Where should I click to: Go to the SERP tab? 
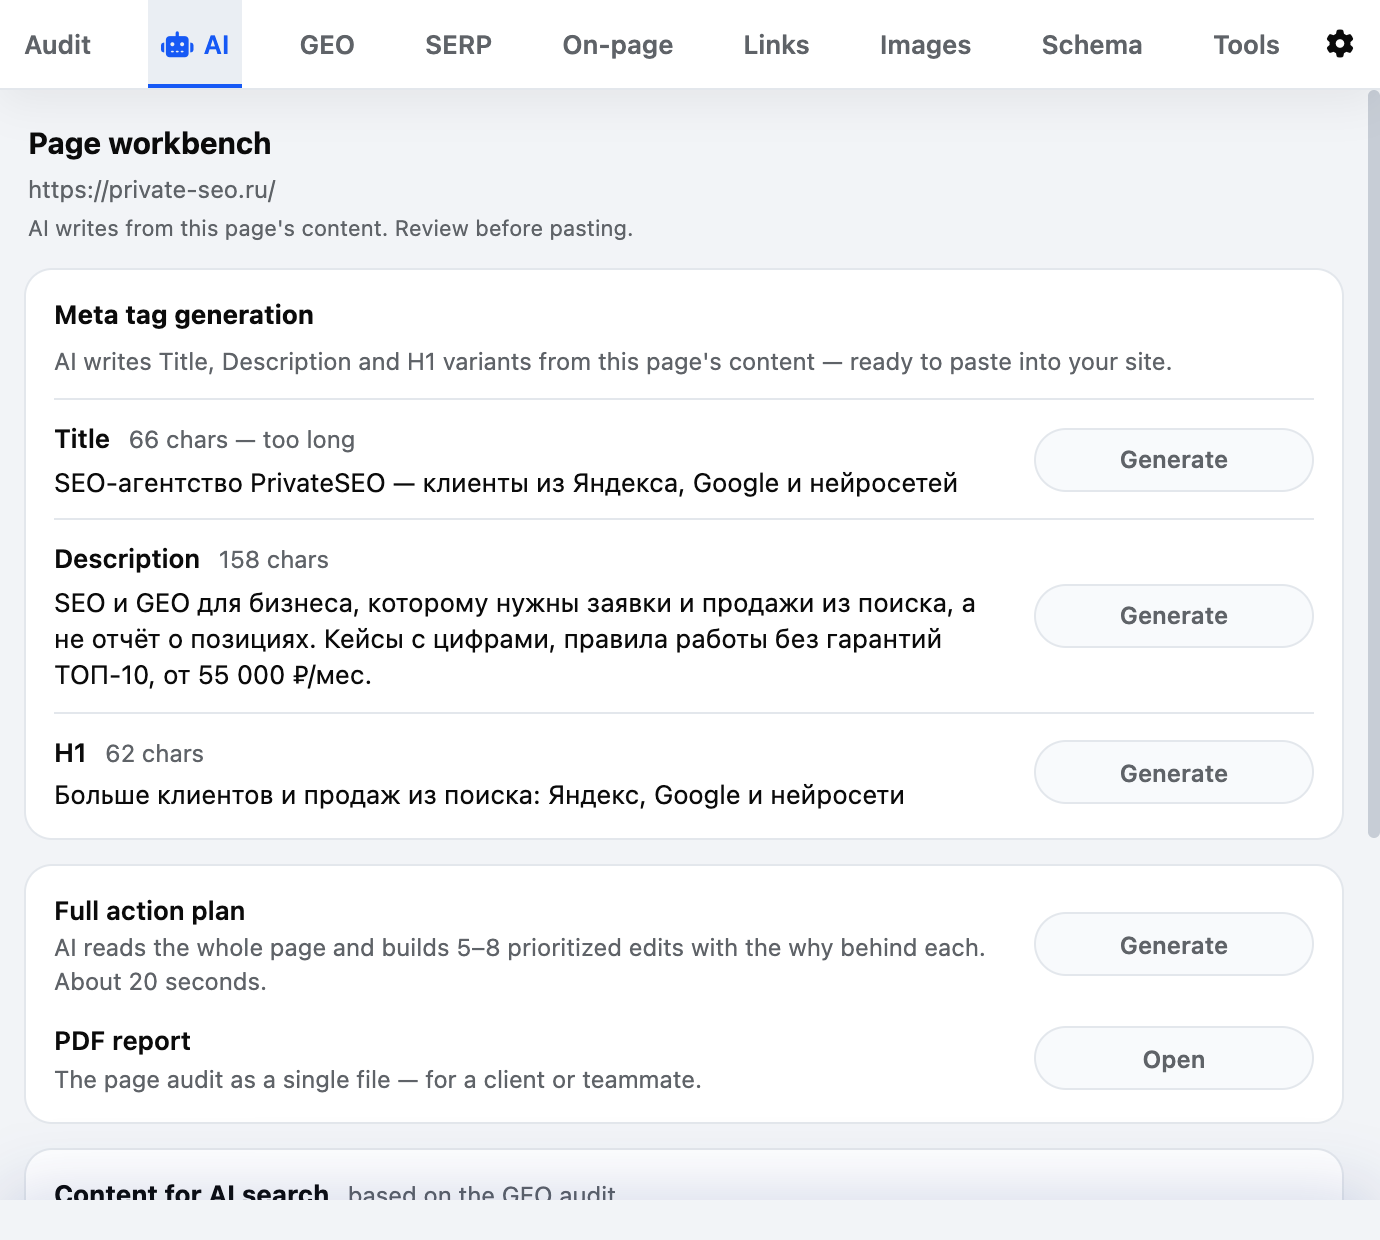click(458, 45)
